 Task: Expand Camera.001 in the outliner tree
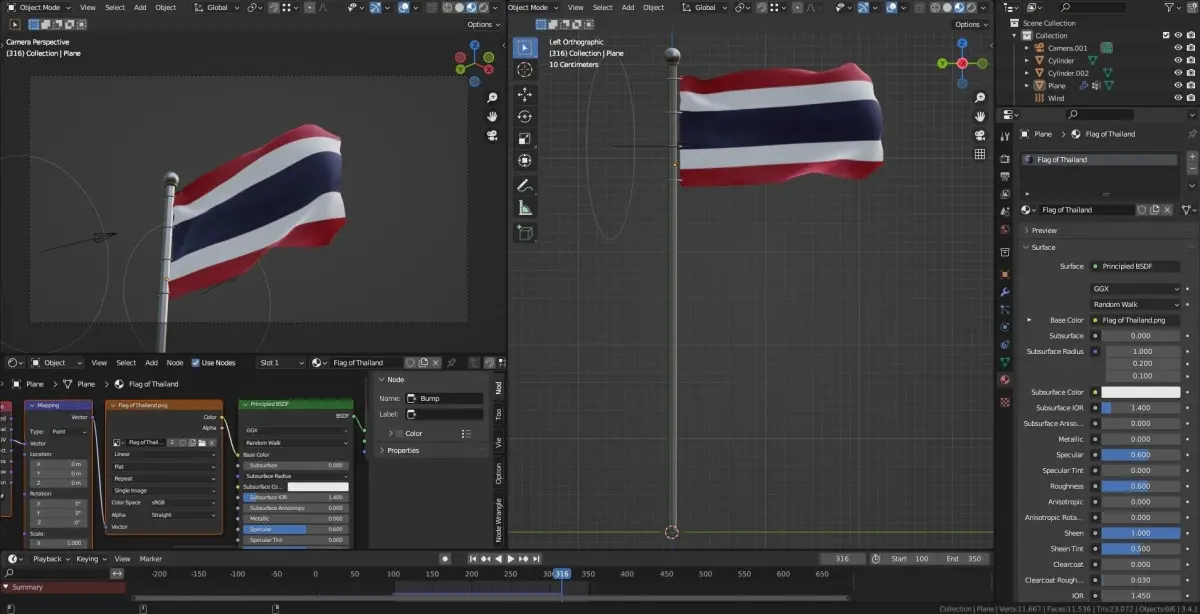1026,48
